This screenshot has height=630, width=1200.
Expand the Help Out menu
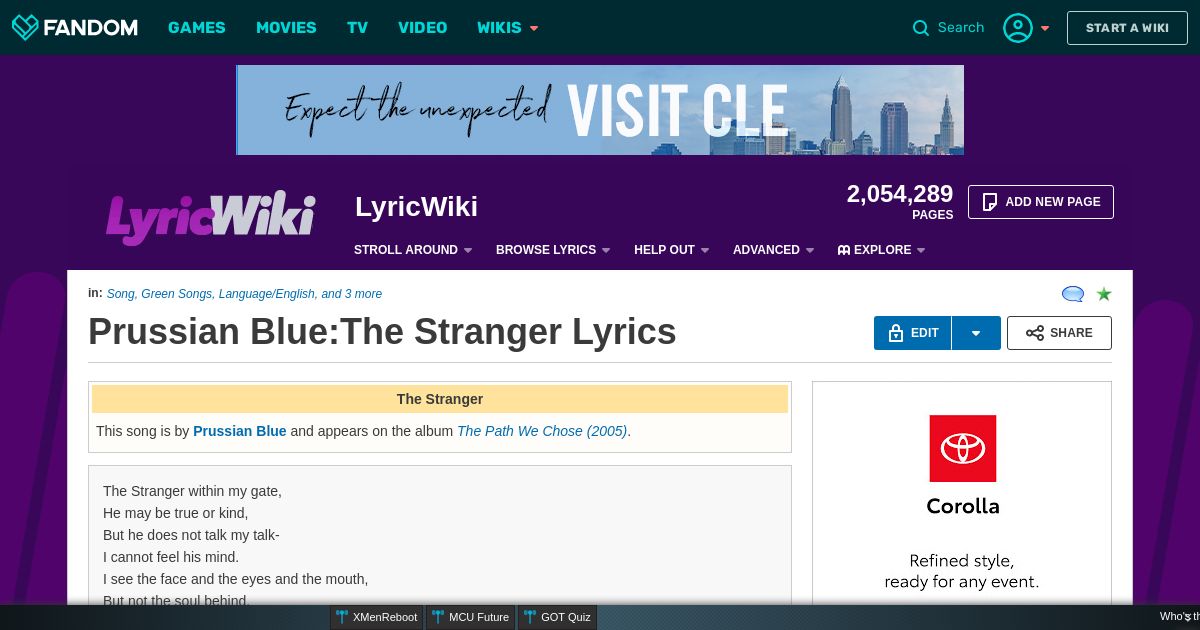pos(672,250)
